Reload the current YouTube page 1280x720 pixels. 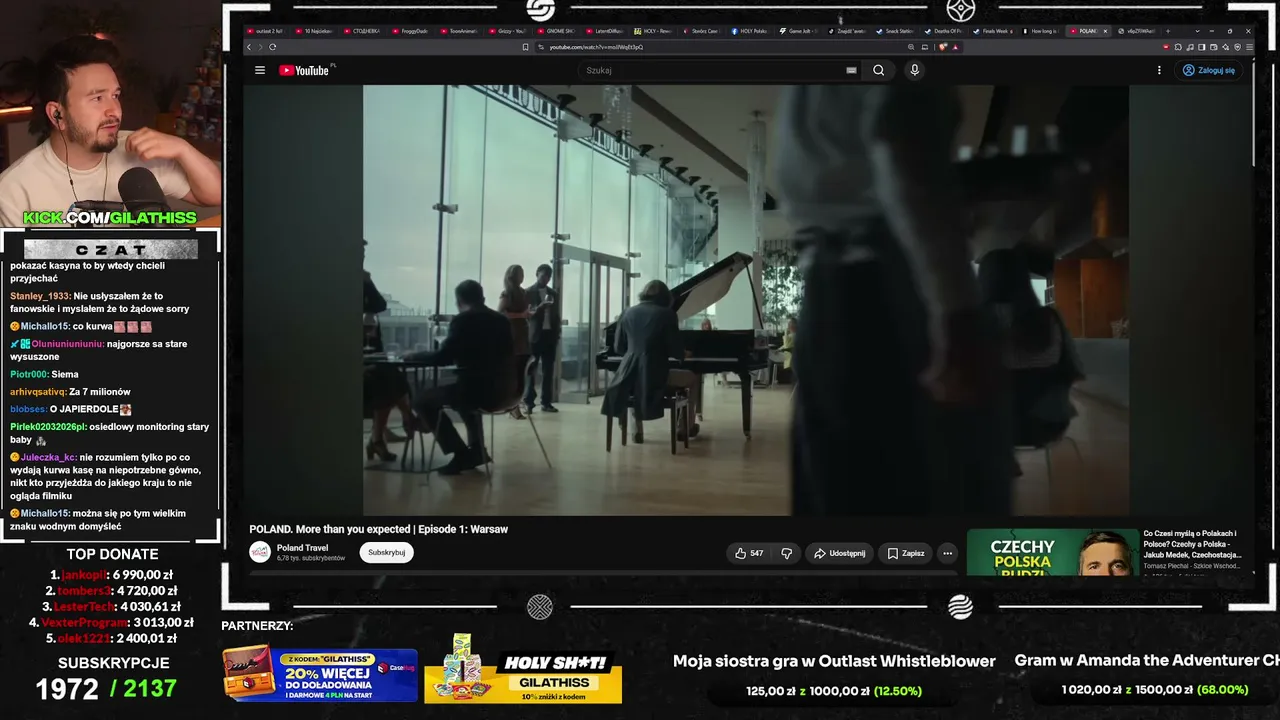pyautogui.click(x=272, y=47)
